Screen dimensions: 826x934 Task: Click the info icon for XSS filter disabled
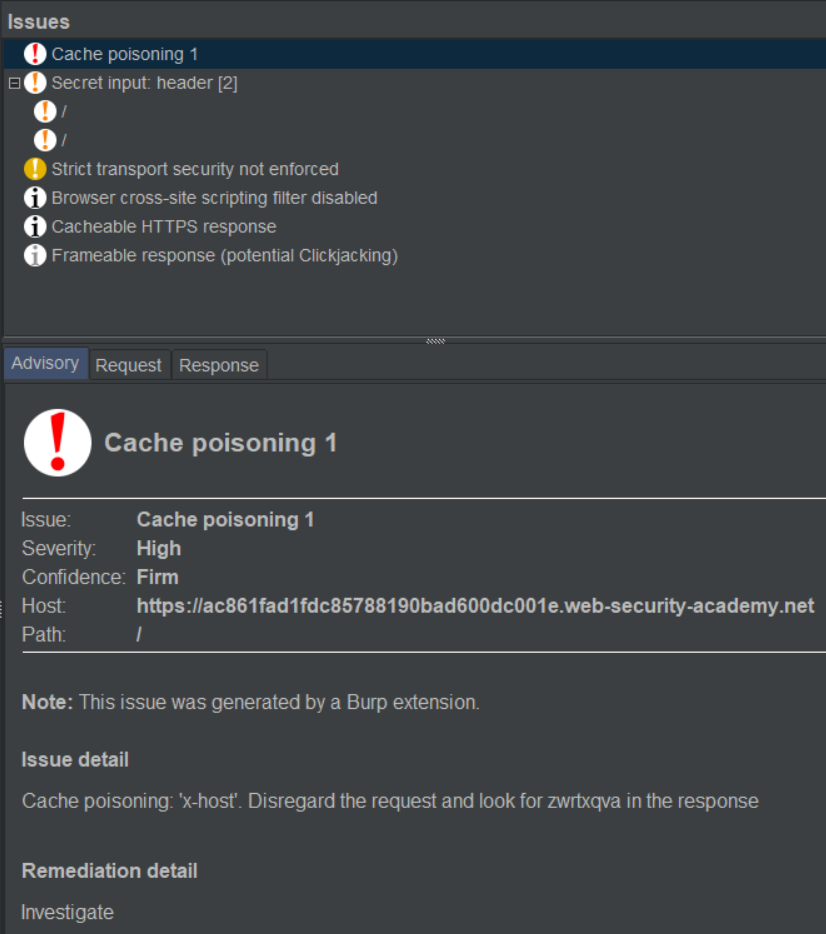point(35,198)
